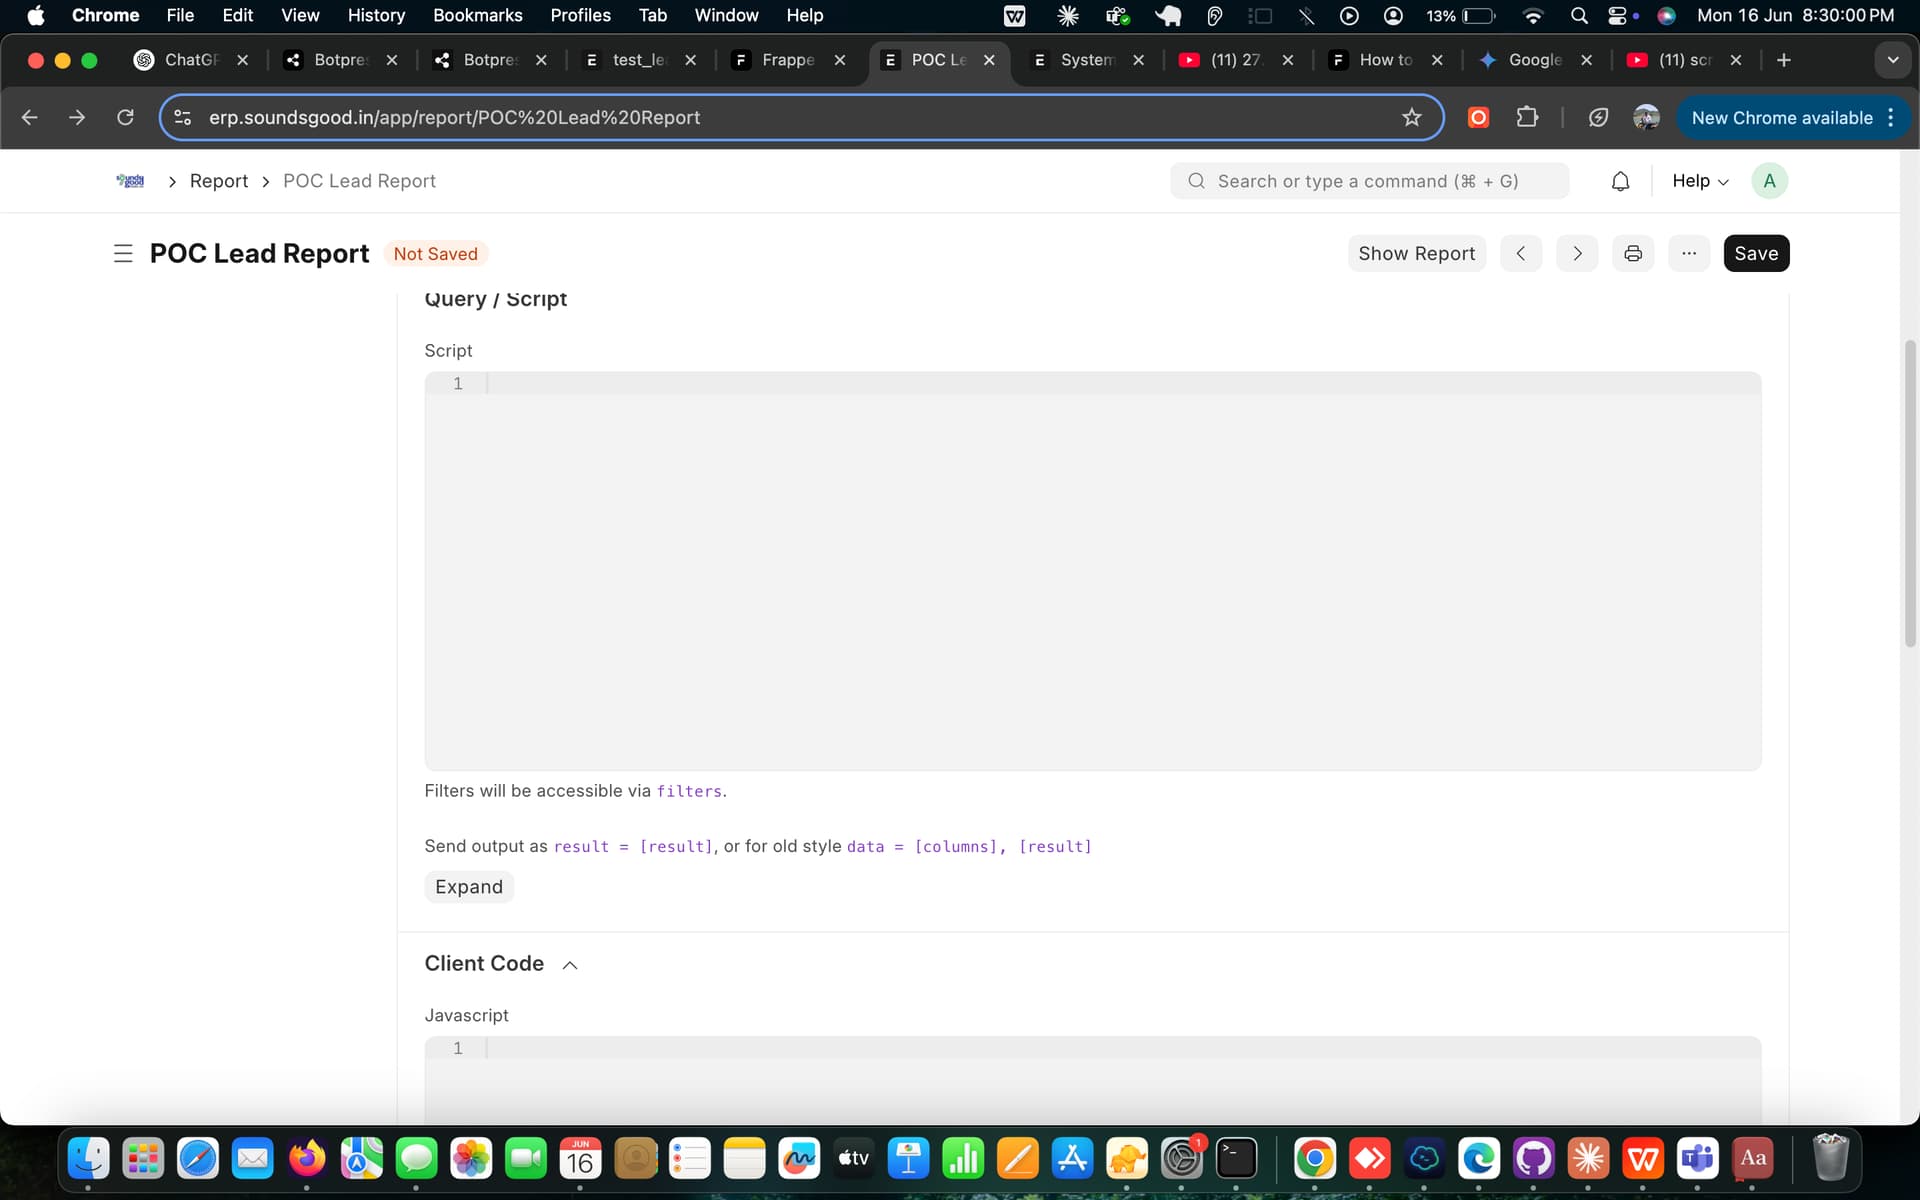Open the user avatar A menu
The height and width of the screenshot is (1200, 1920).
(1769, 181)
